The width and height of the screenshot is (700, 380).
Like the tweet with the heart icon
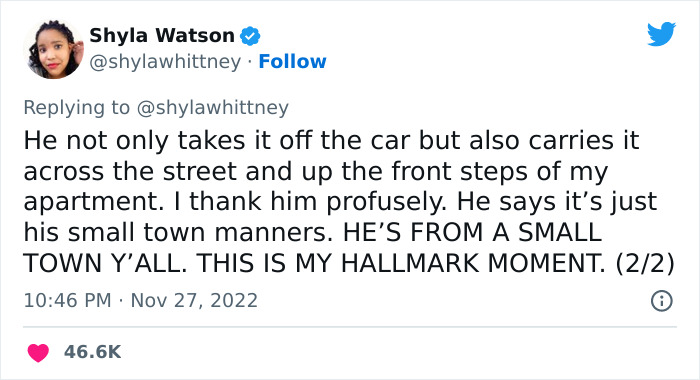pyautogui.click(x=38, y=352)
